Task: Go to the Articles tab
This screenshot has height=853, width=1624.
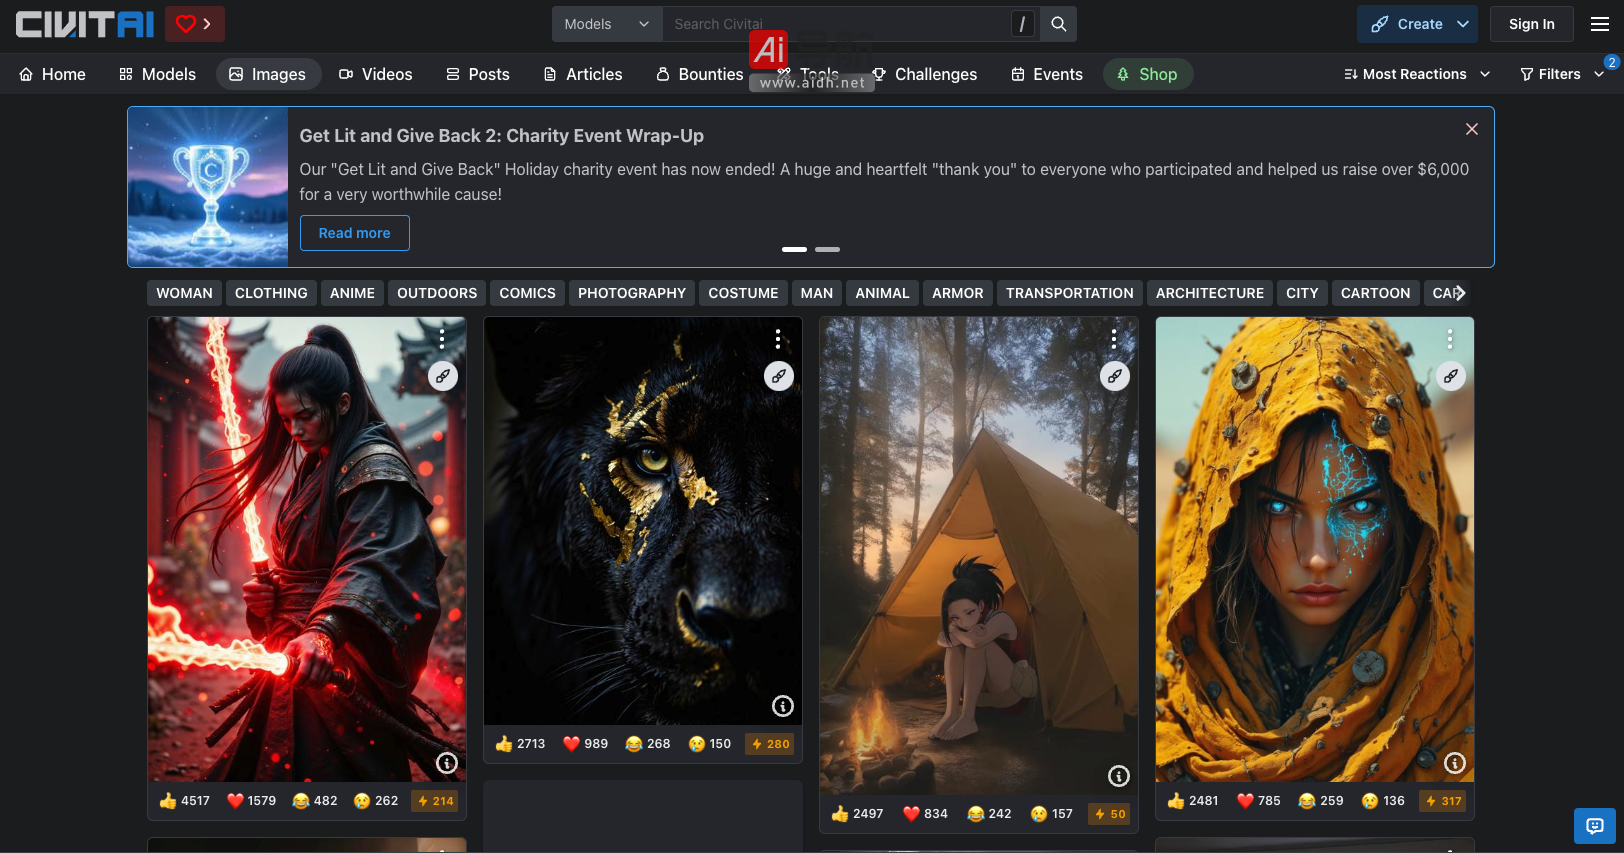Action: 582,74
